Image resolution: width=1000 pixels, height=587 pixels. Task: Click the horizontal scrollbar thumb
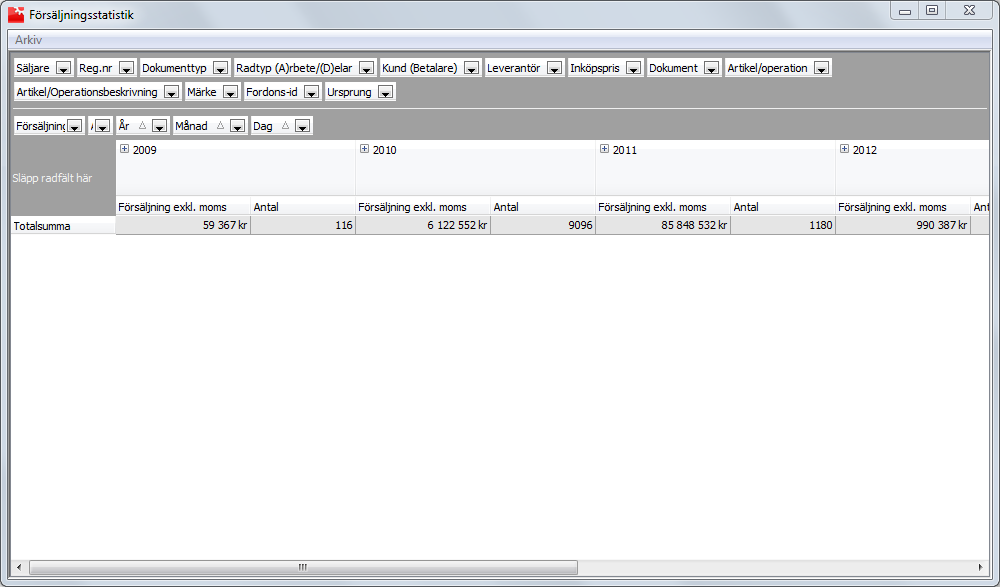(x=304, y=567)
